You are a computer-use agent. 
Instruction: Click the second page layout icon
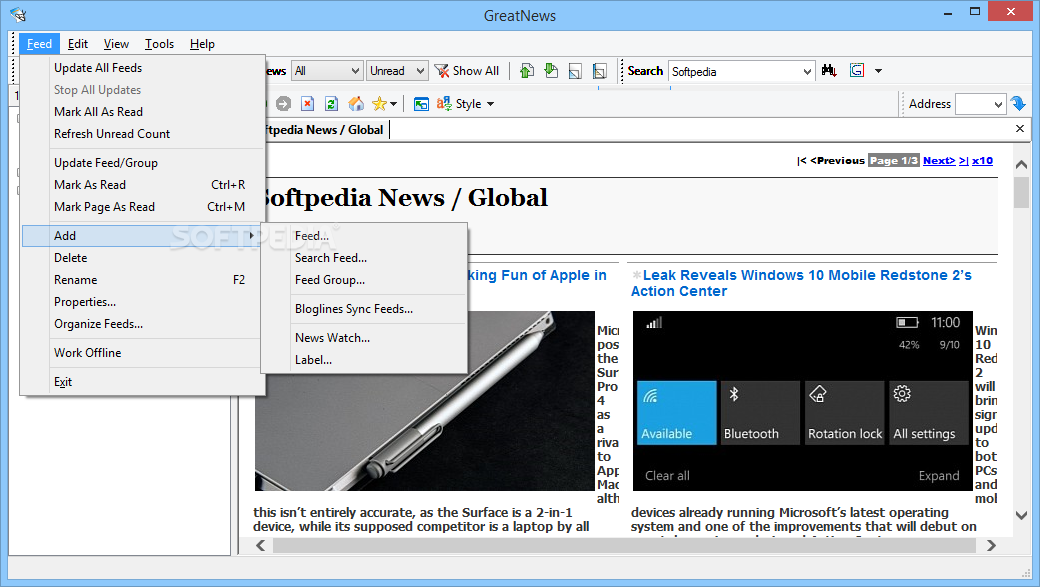point(600,71)
